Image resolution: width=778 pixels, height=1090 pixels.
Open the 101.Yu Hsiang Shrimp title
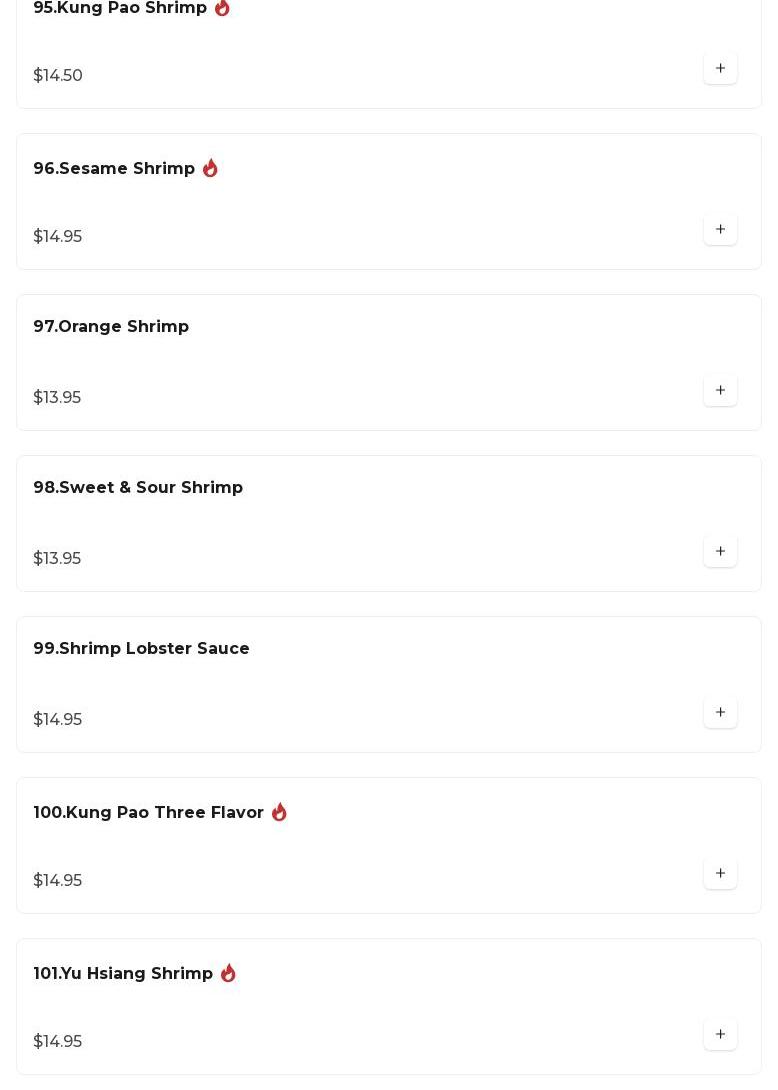tap(123, 974)
